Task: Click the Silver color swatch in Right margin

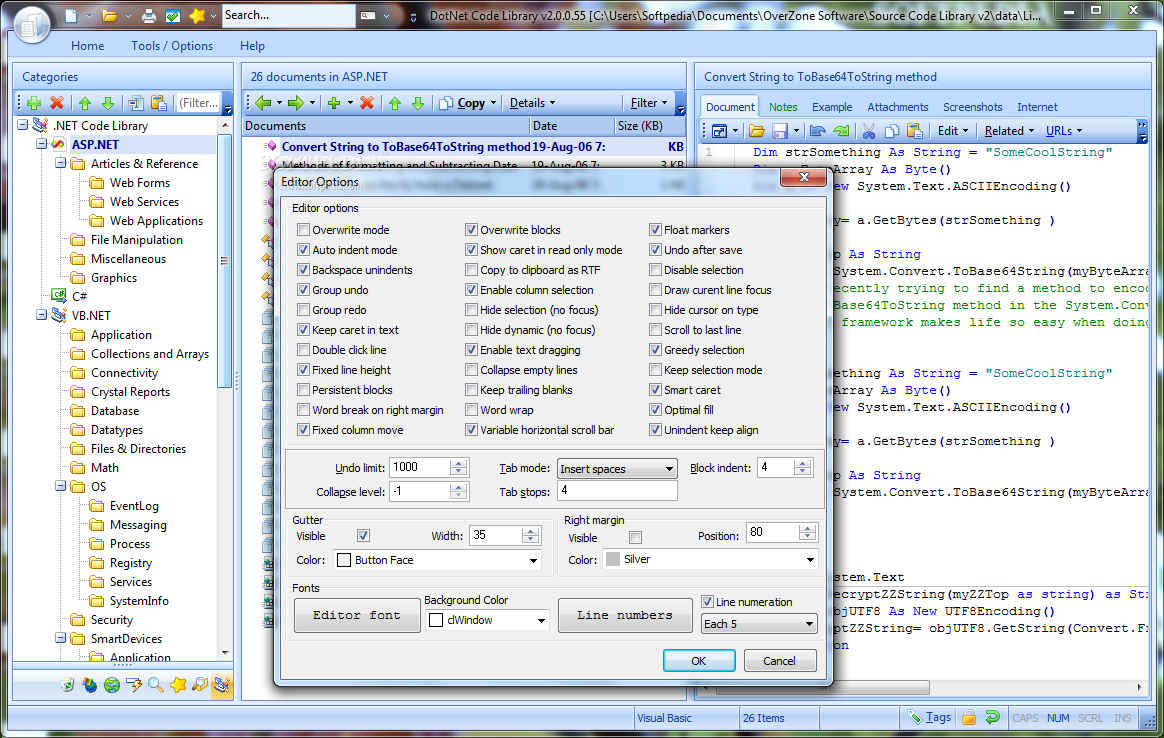Action: click(x=612, y=560)
